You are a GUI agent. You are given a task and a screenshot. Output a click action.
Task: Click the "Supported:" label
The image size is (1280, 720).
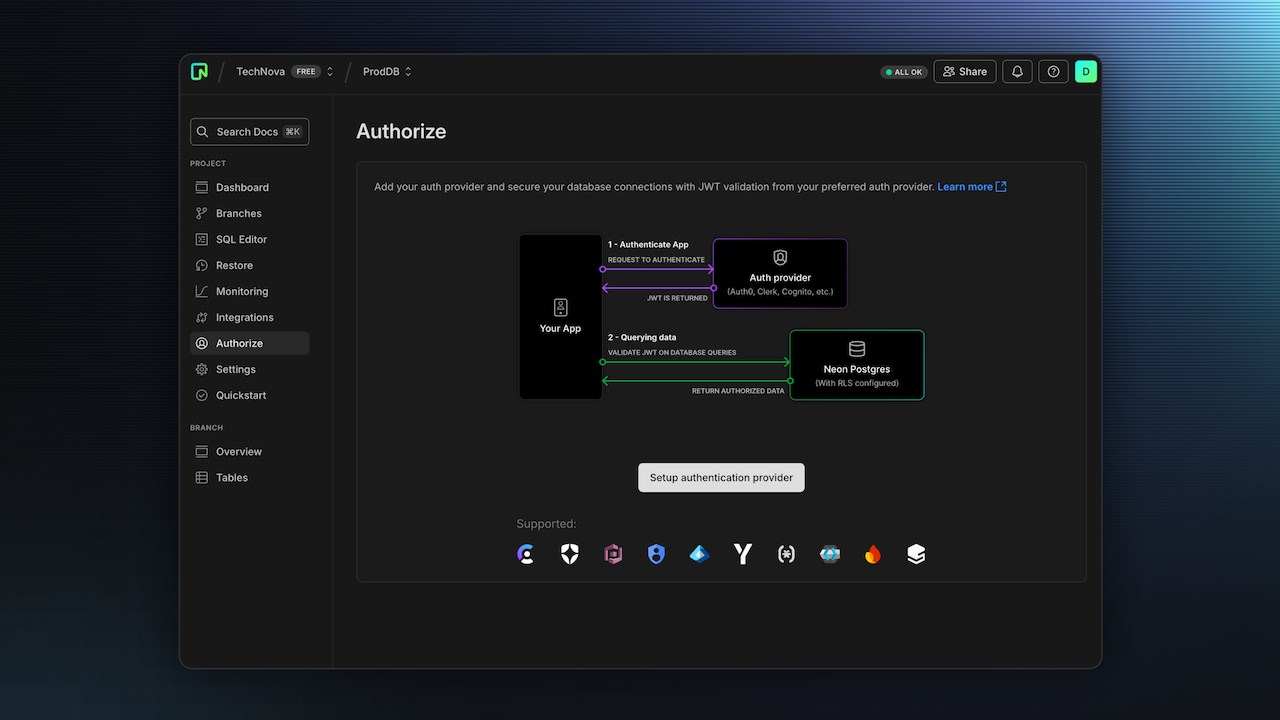546,524
